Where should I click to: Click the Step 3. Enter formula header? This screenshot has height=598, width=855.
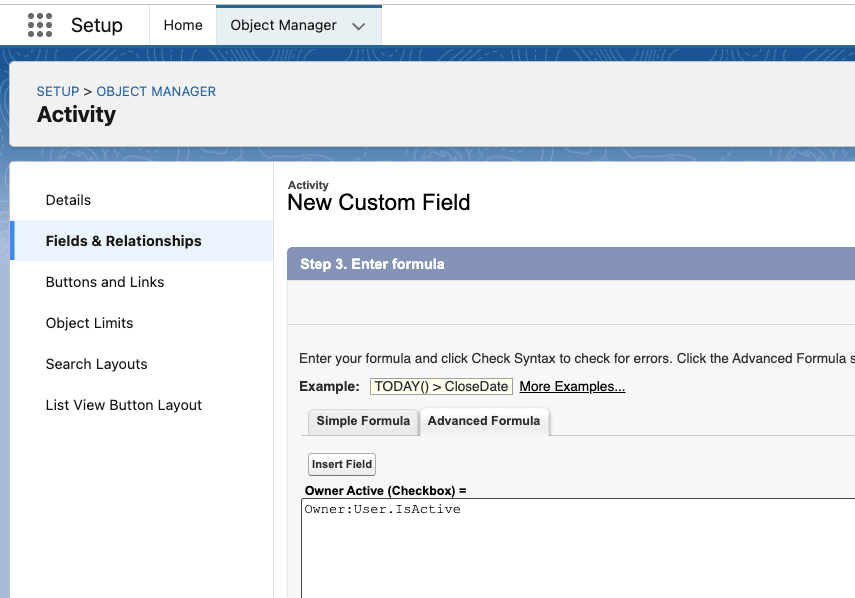pos(372,264)
